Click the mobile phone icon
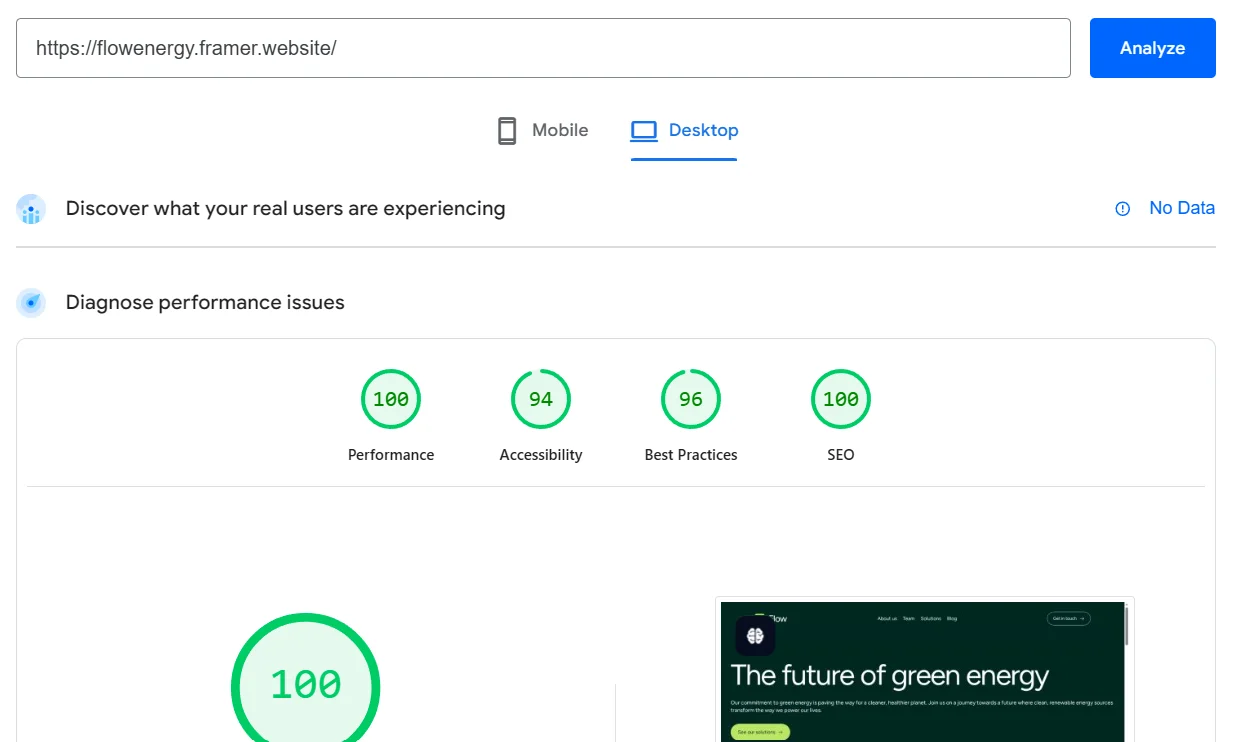Screen dimensions: 1246x742 [x=507, y=131]
